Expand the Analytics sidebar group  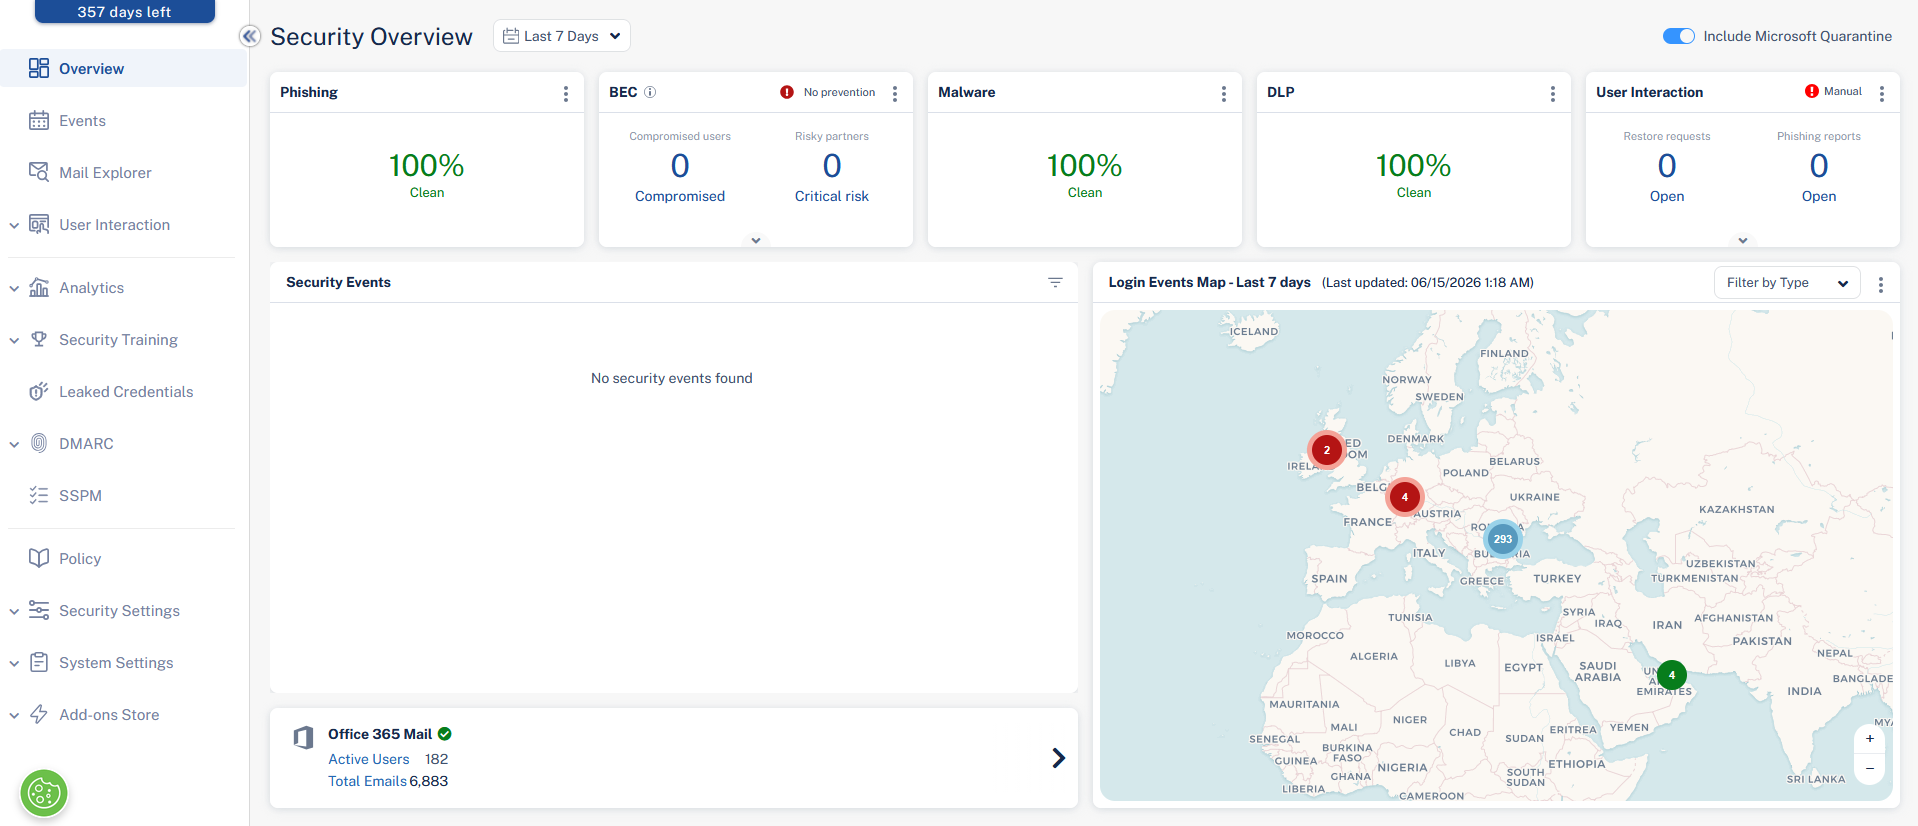[x=14, y=288]
